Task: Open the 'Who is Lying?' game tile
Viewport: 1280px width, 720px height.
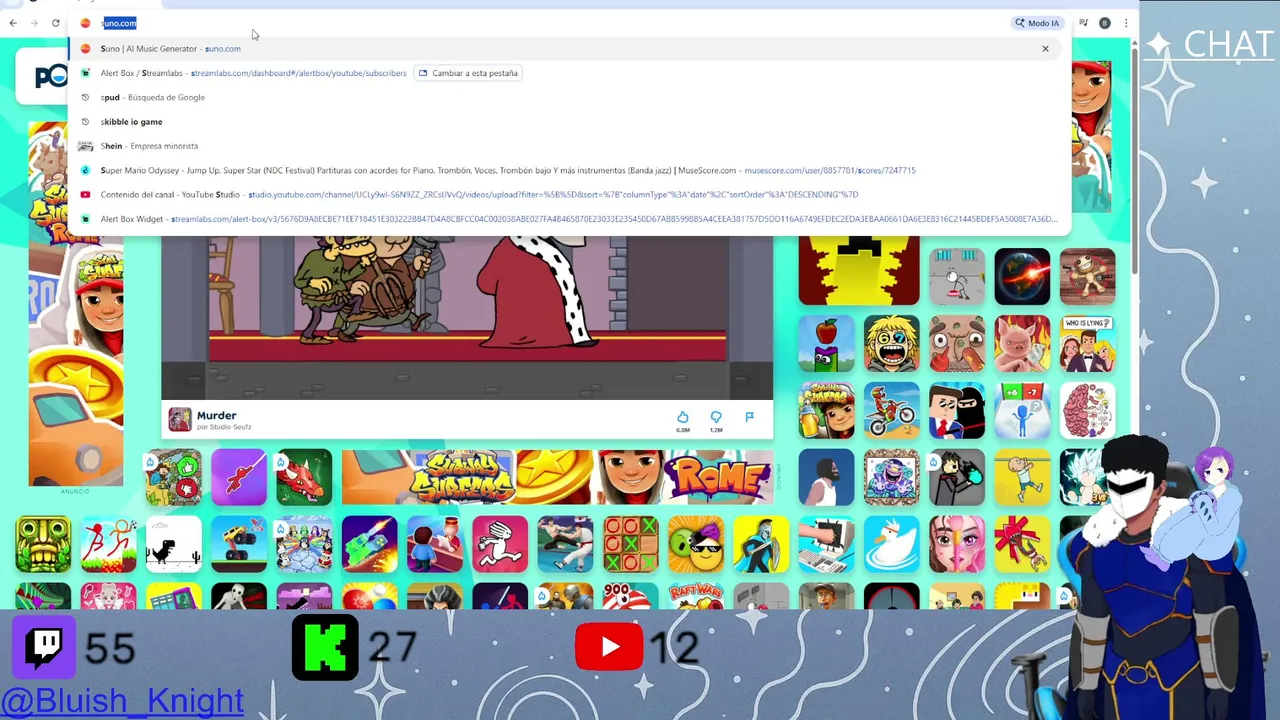Action: pyautogui.click(x=1087, y=344)
